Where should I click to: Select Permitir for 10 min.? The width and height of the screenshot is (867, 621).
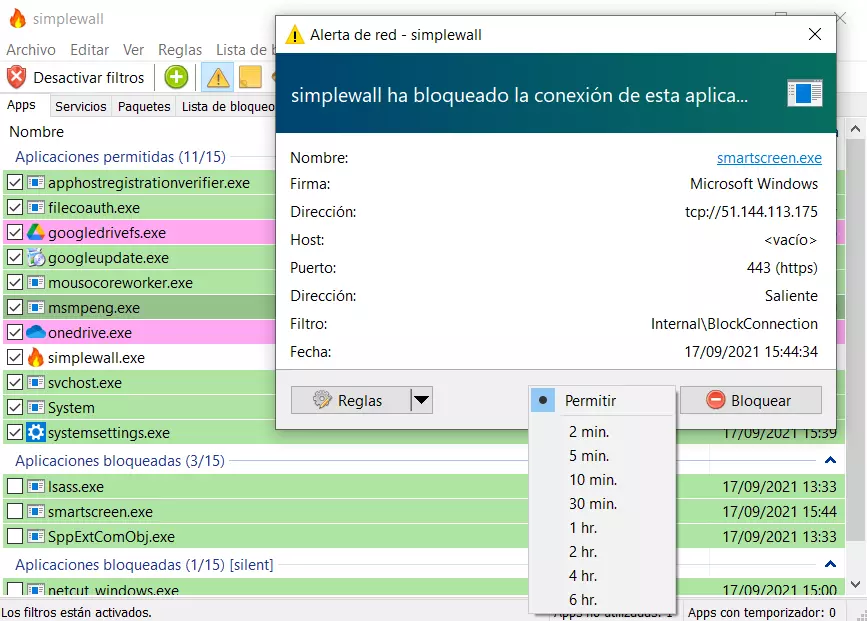[x=602, y=479]
